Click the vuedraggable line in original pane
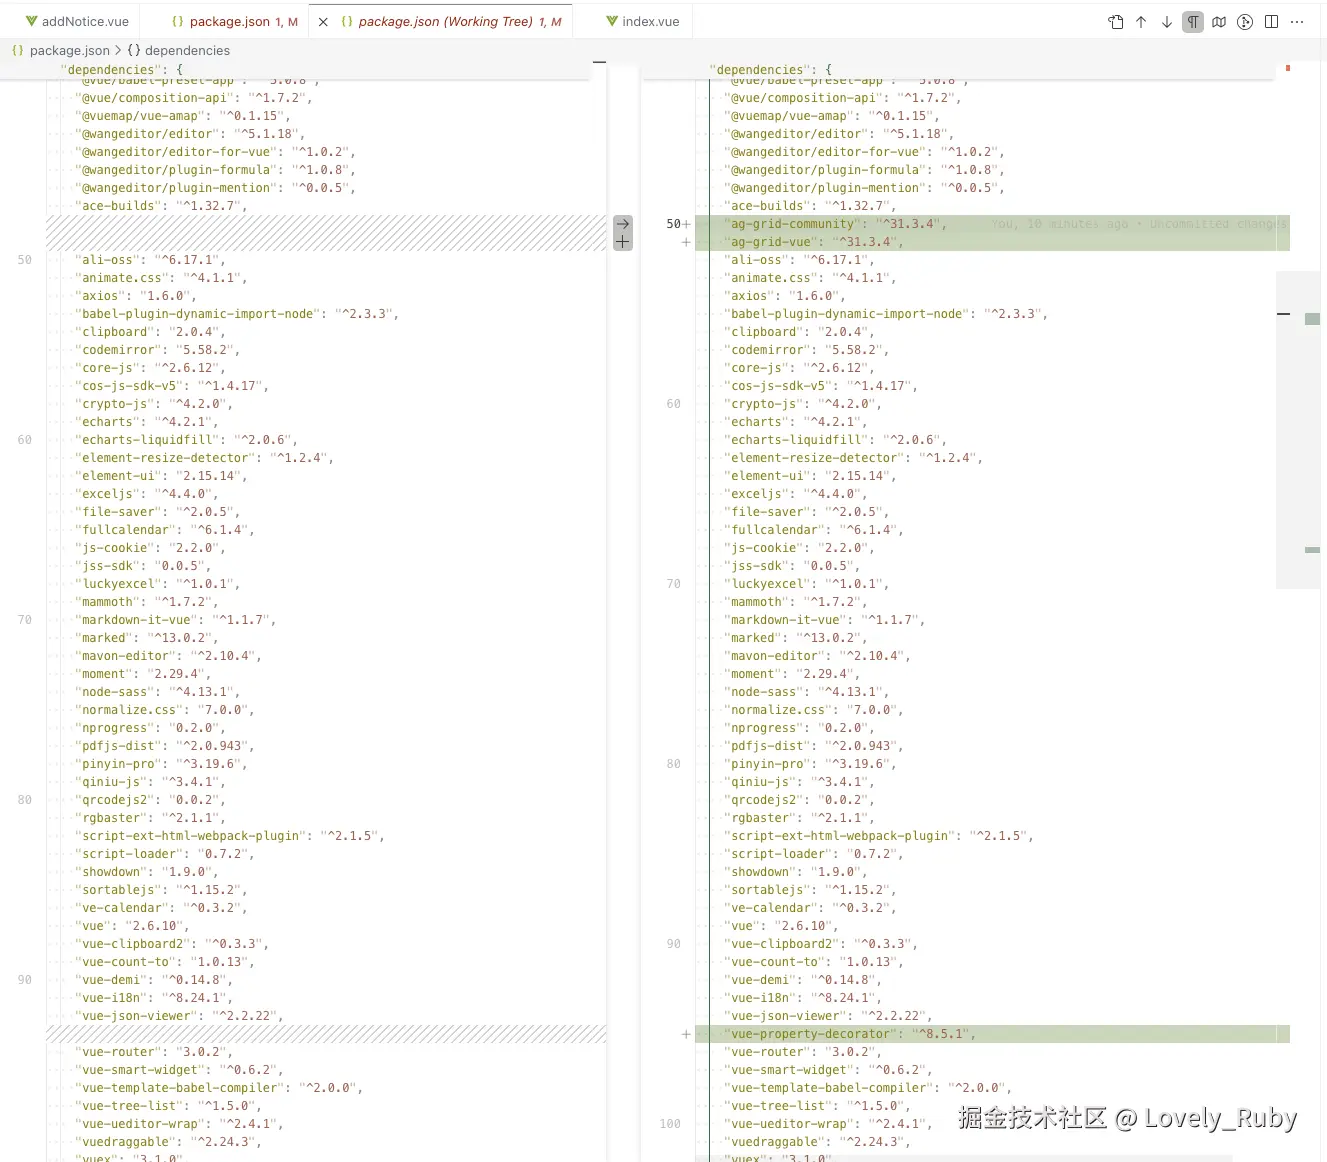The width and height of the screenshot is (1327, 1162). click(x=167, y=1142)
